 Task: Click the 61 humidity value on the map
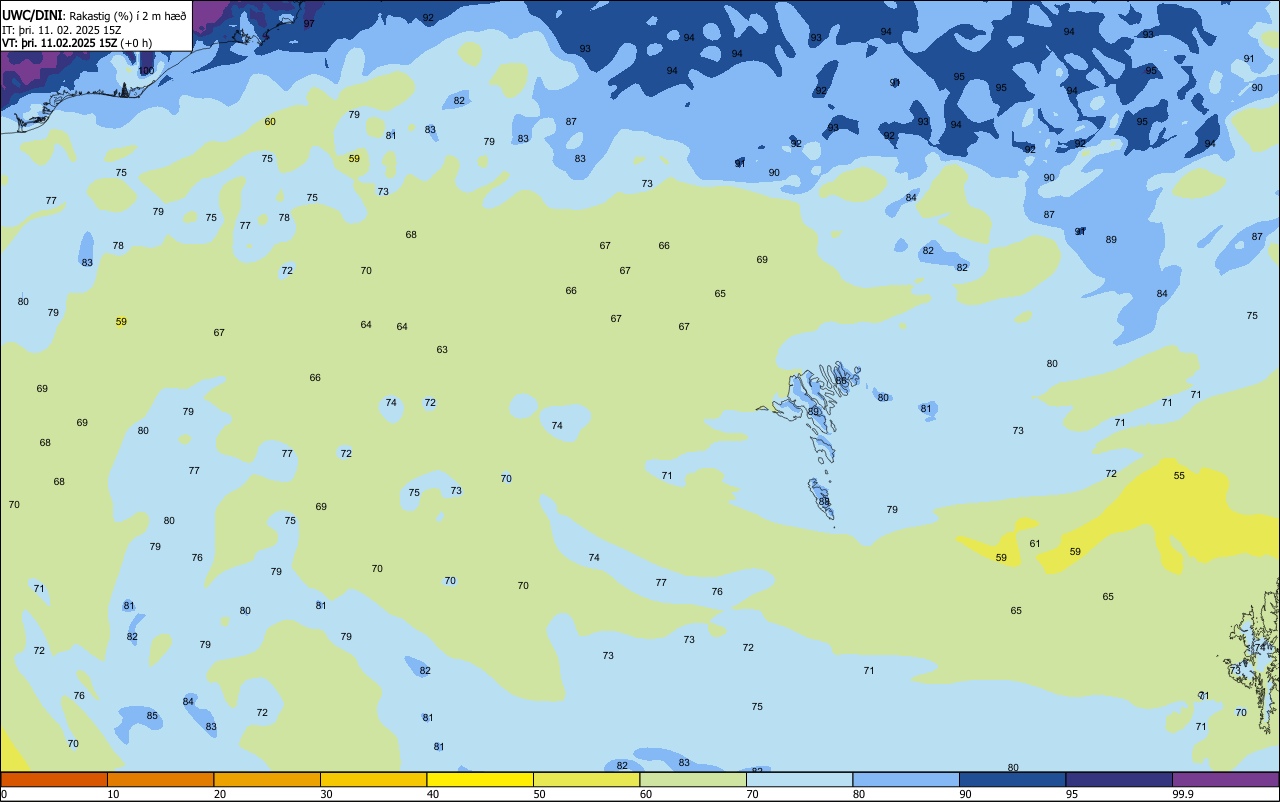tap(1035, 544)
